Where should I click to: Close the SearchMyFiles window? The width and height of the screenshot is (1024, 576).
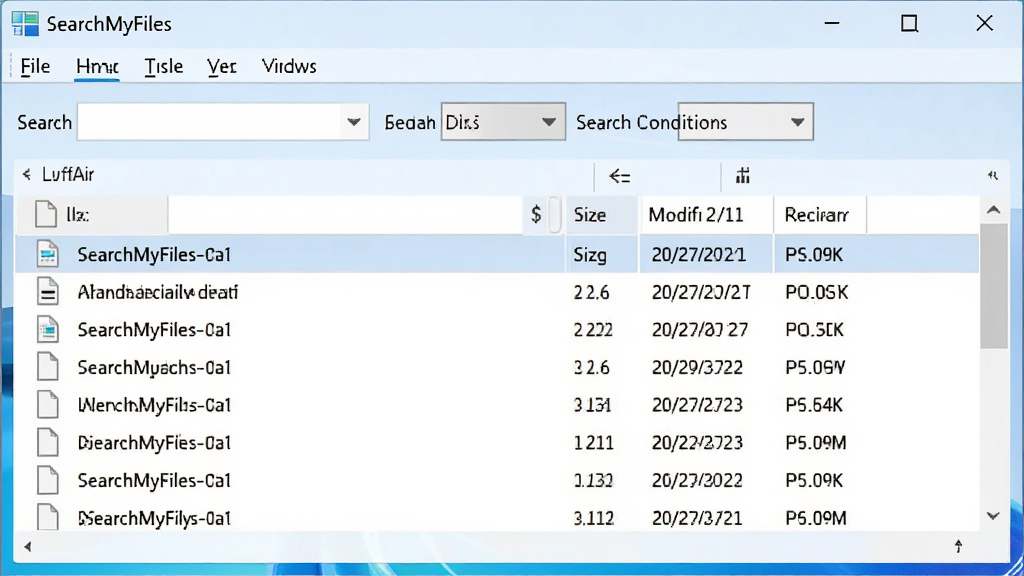[x=984, y=24]
